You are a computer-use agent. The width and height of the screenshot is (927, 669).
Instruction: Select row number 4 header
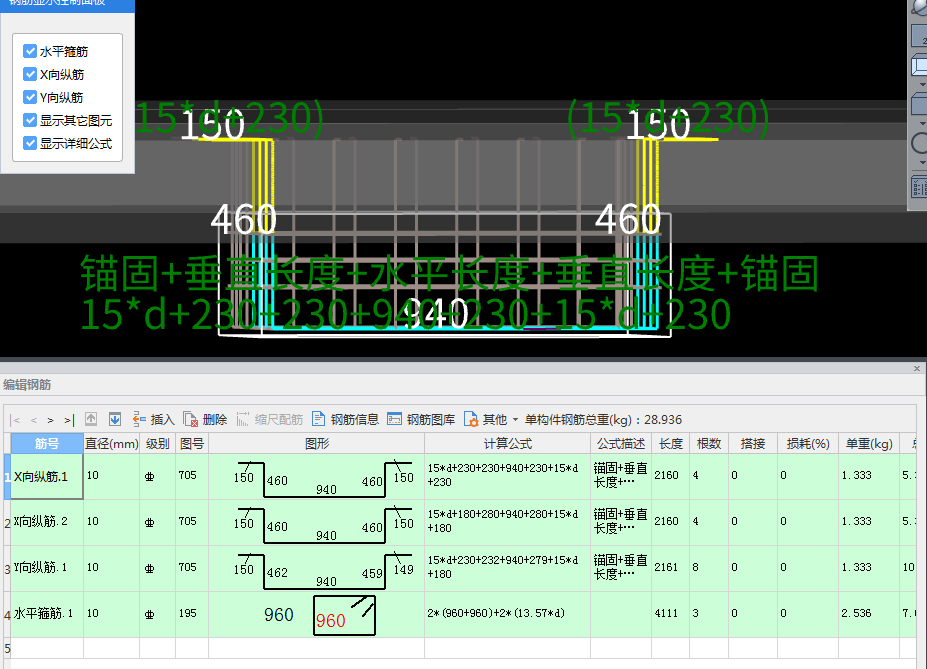[x=7, y=615]
